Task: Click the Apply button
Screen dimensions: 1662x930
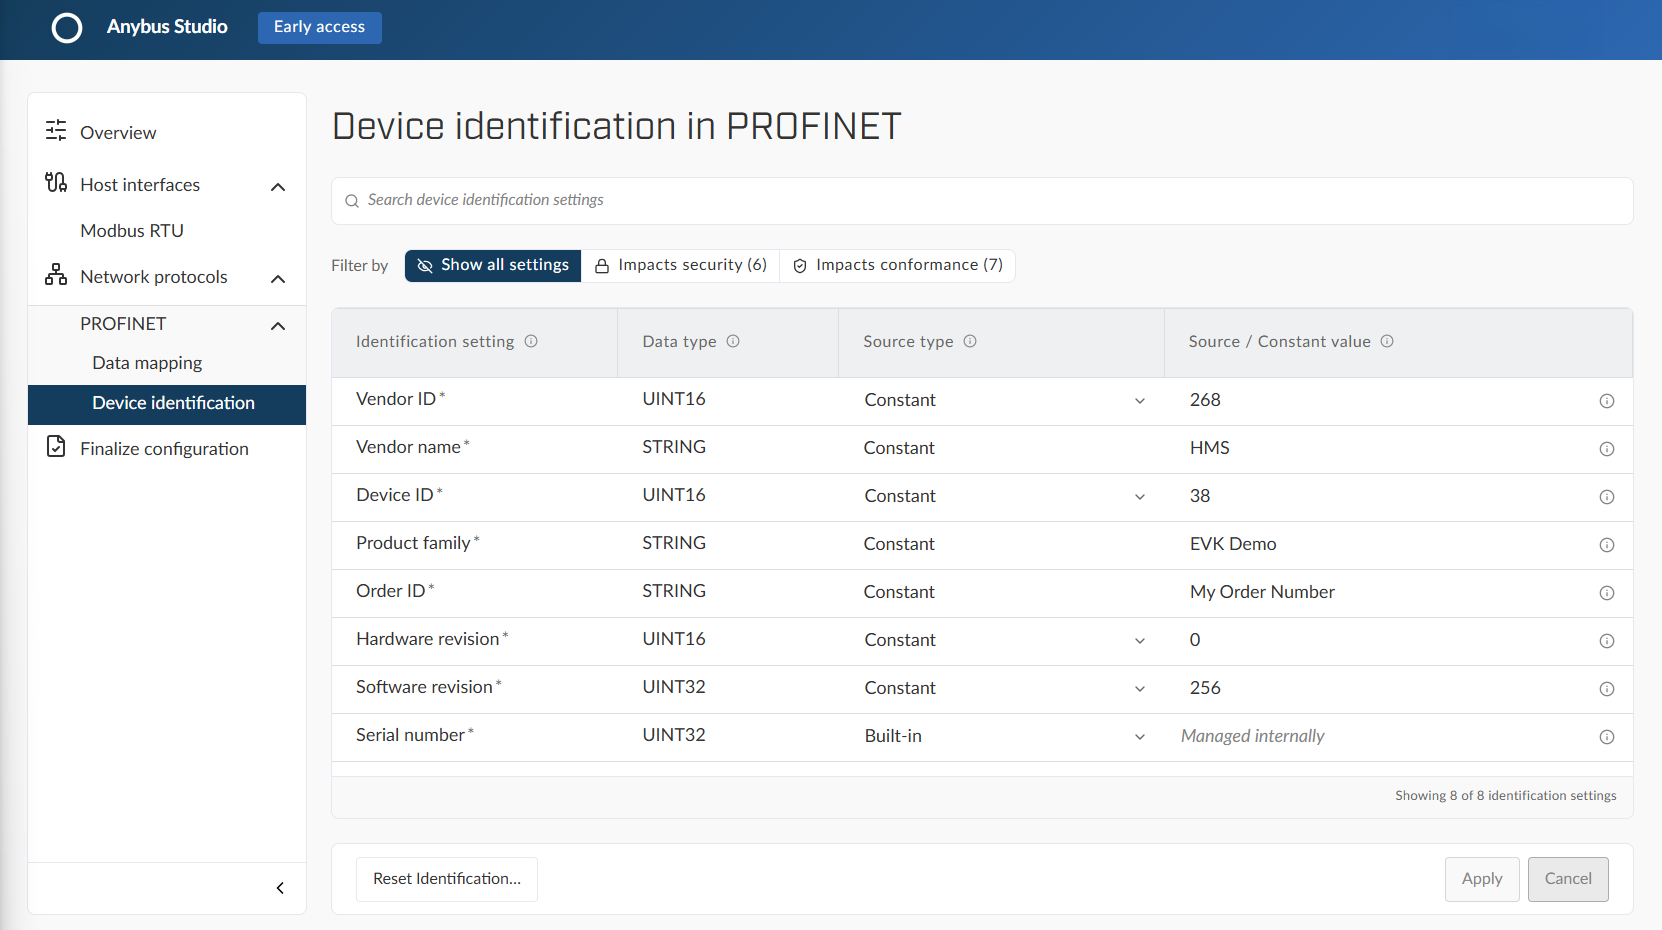Action: tap(1482, 879)
